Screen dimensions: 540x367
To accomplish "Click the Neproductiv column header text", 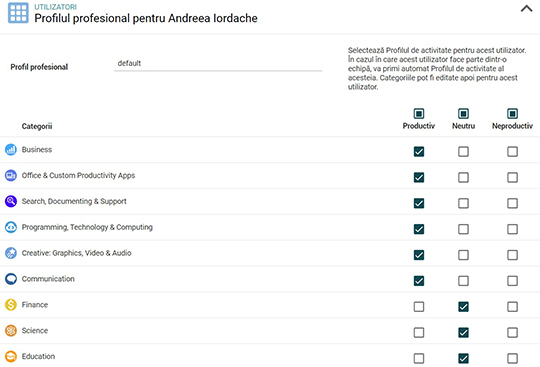I will click(512, 126).
